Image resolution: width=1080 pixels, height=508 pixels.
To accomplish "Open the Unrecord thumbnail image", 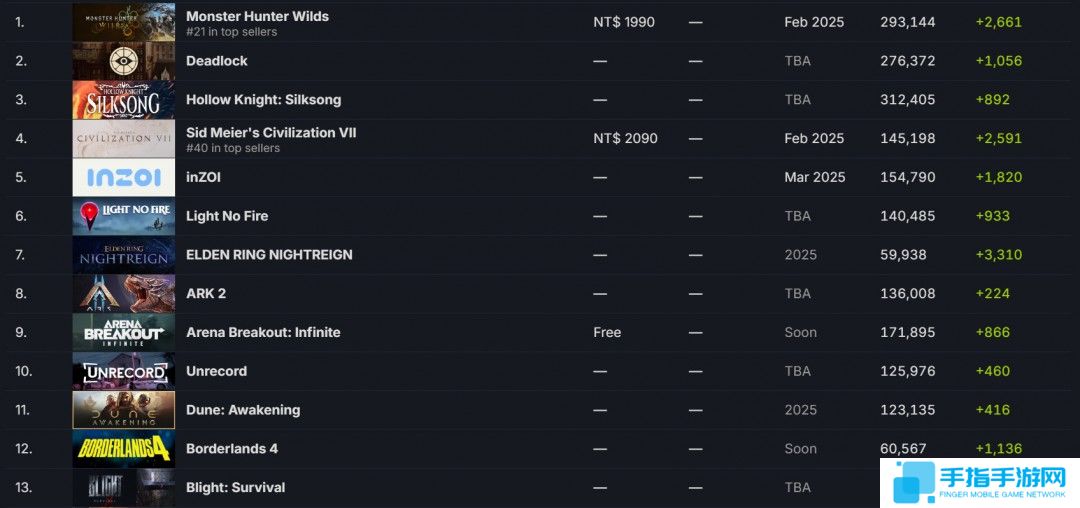I will click(x=123, y=371).
